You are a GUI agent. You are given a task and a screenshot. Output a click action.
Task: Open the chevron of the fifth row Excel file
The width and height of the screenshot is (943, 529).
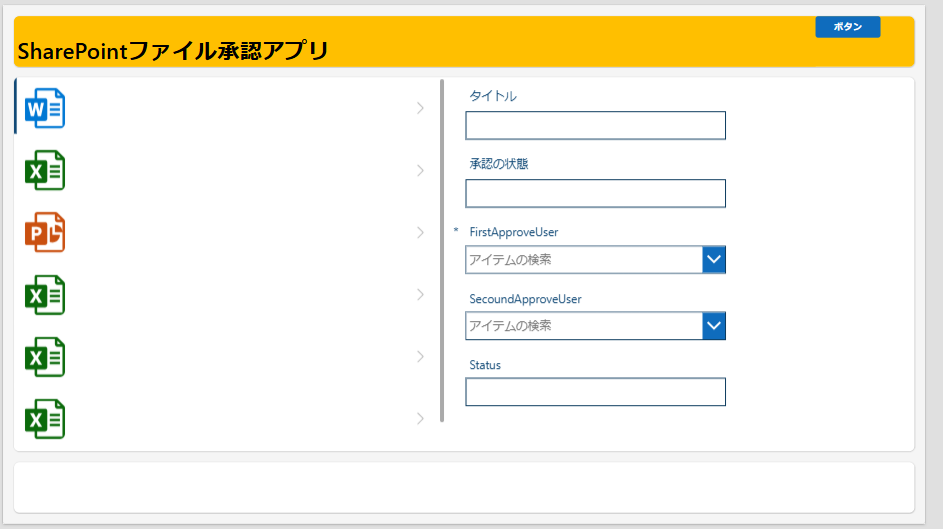pyautogui.click(x=420, y=356)
